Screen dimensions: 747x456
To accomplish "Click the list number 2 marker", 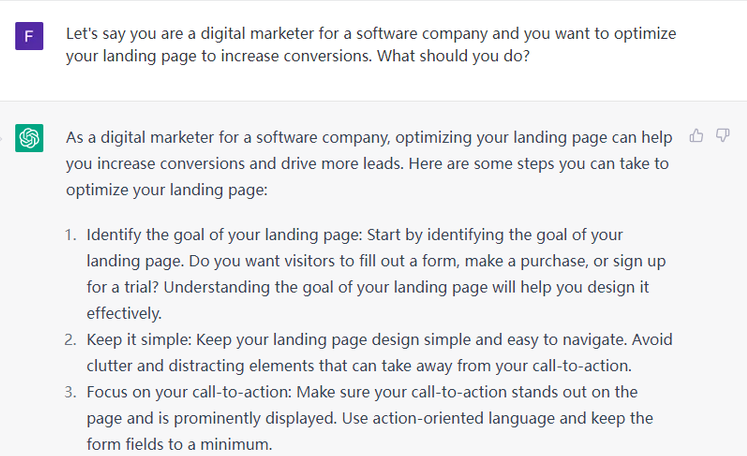I will point(70,339).
